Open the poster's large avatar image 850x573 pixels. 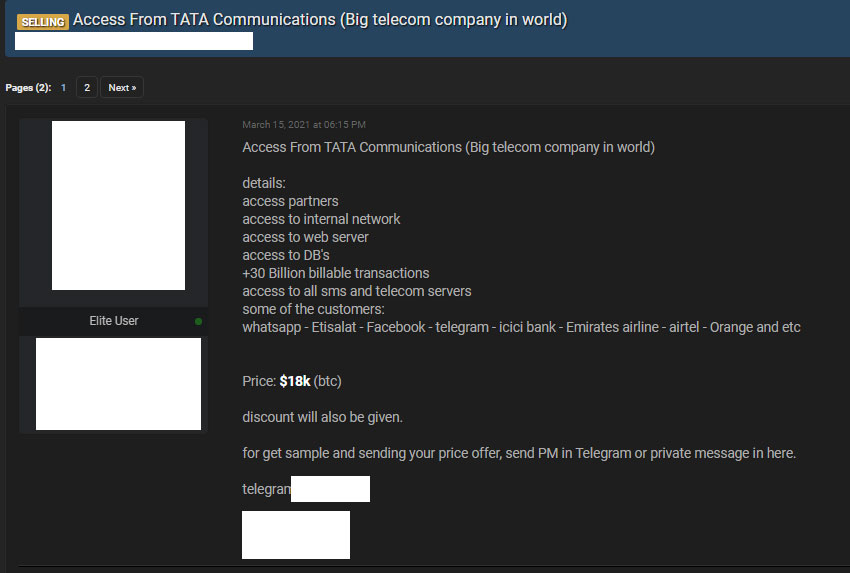118,205
